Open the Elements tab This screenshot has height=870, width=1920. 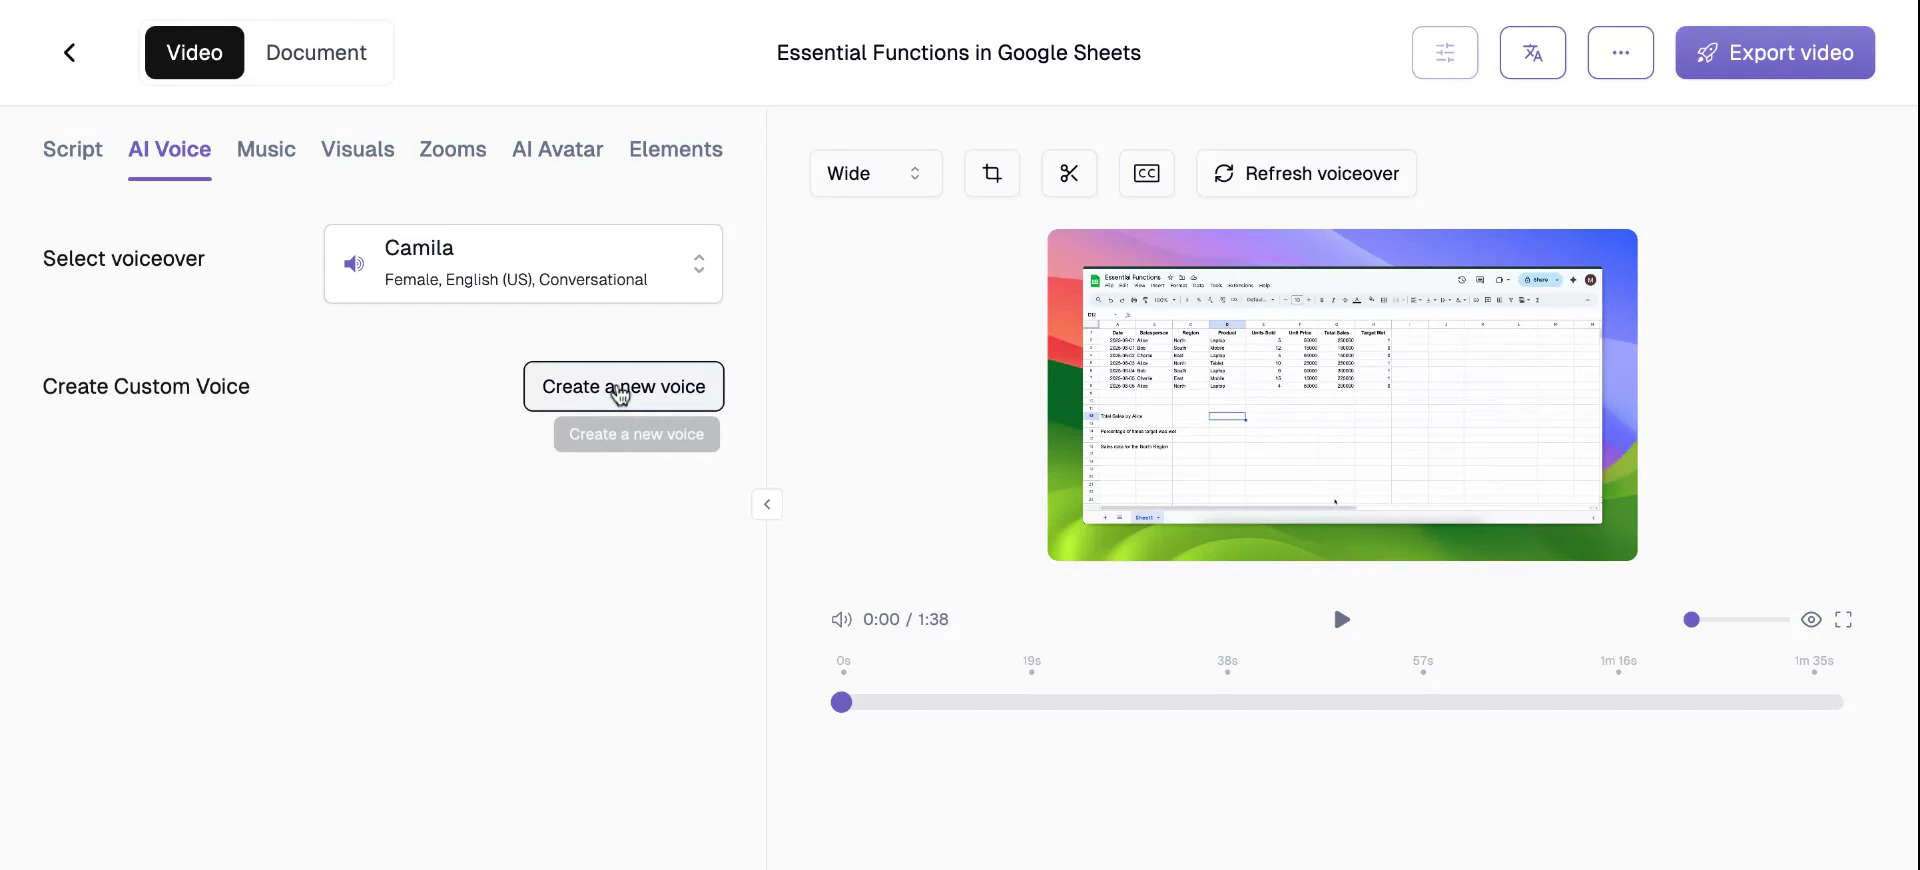click(x=676, y=149)
